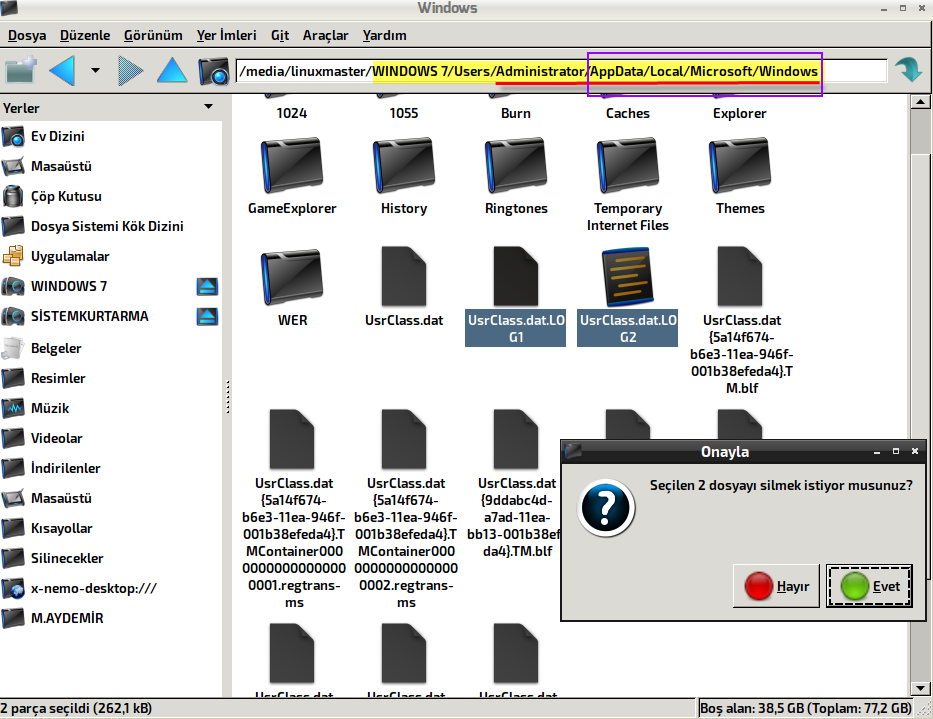Expand the Yerler side panel dropdown
This screenshot has height=719, width=933.
coord(208,107)
